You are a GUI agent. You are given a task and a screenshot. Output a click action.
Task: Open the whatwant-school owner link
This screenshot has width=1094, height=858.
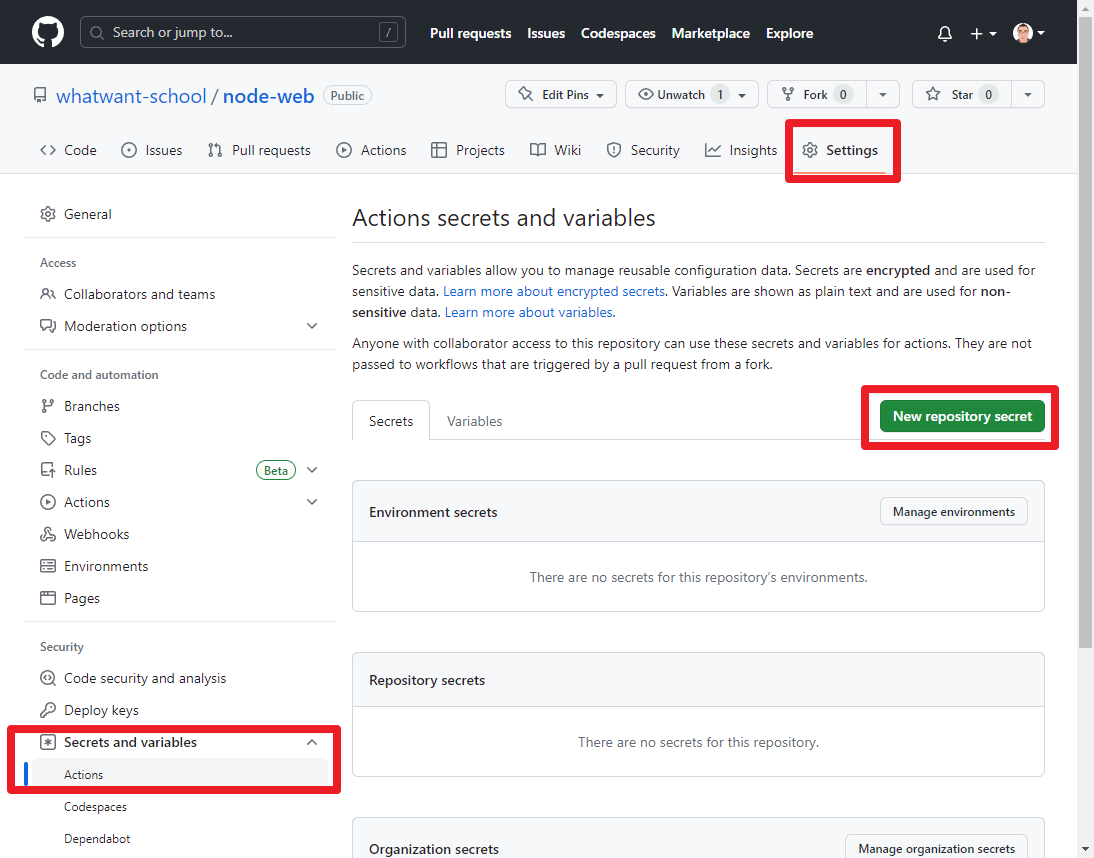point(131,96)
